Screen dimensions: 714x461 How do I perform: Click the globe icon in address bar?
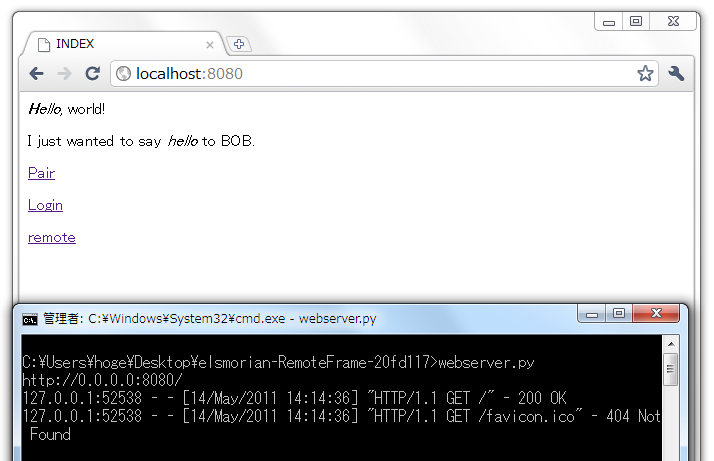123,73
